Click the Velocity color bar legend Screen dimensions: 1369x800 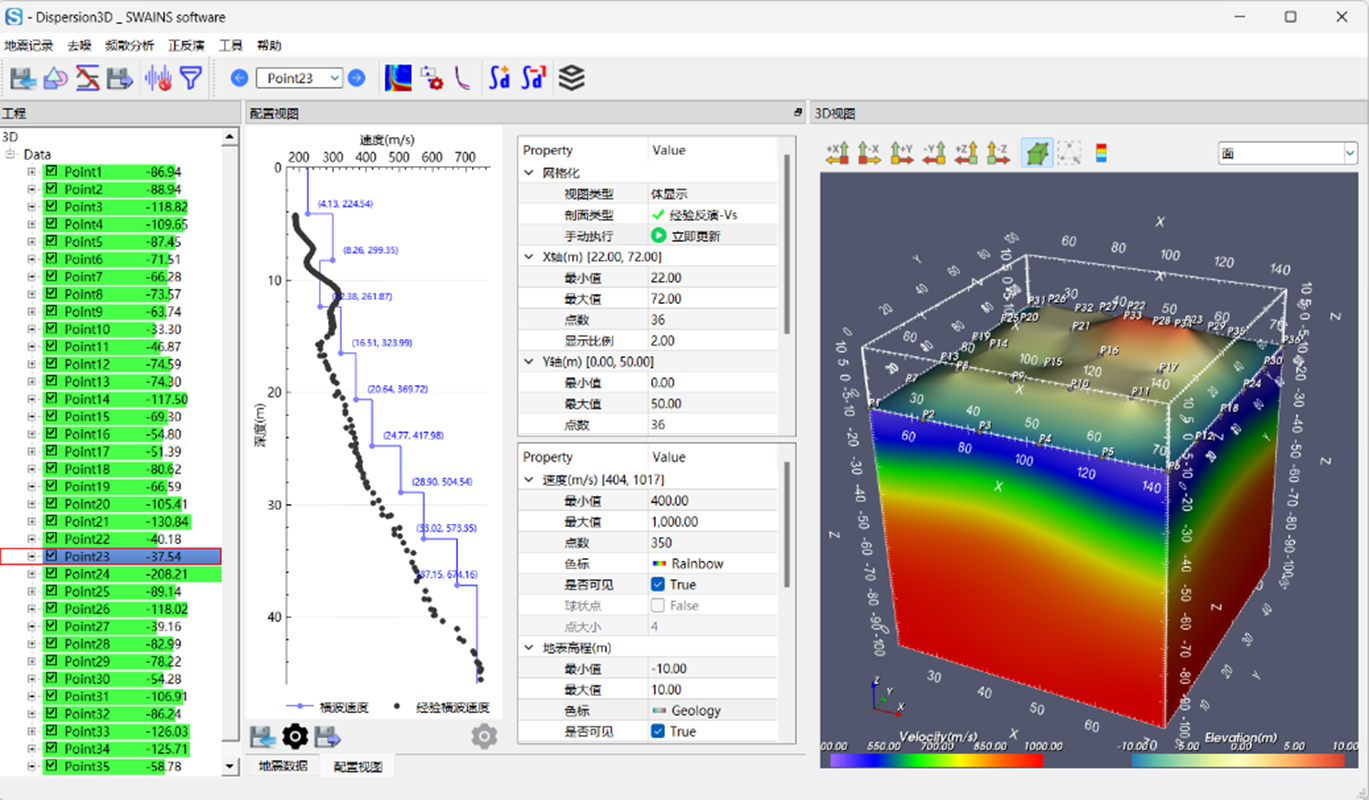click(935, 760)
